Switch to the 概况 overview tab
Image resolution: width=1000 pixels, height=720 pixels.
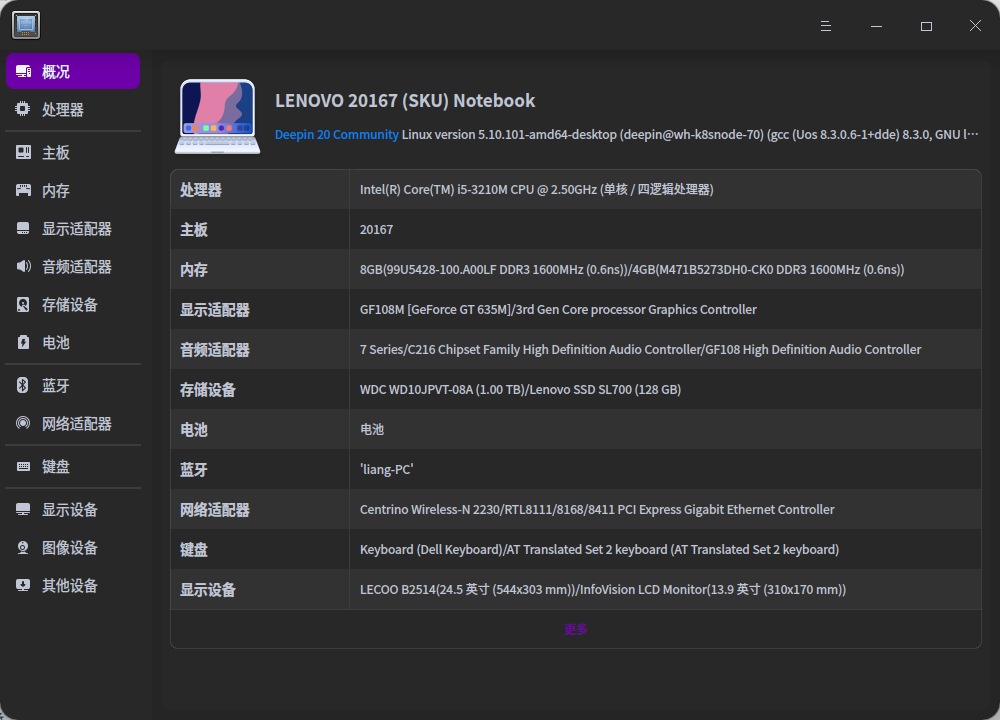(x=72, y=71)
